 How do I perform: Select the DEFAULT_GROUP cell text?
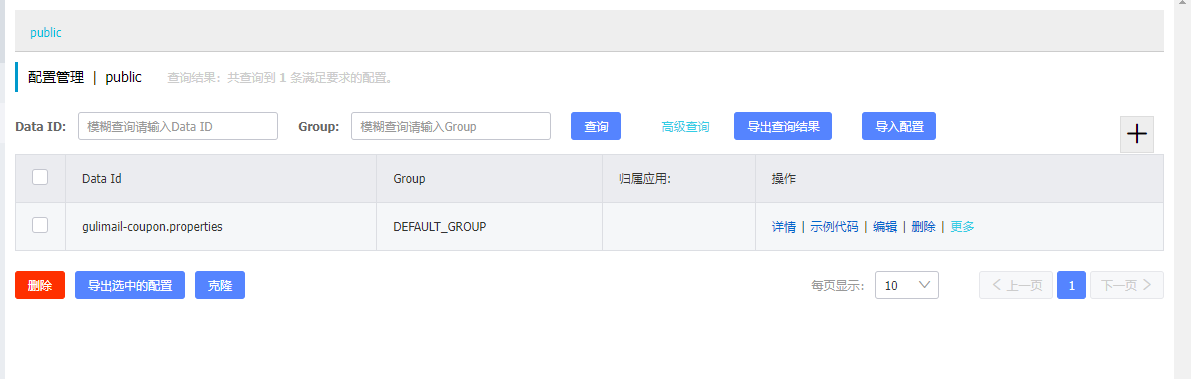440,226
